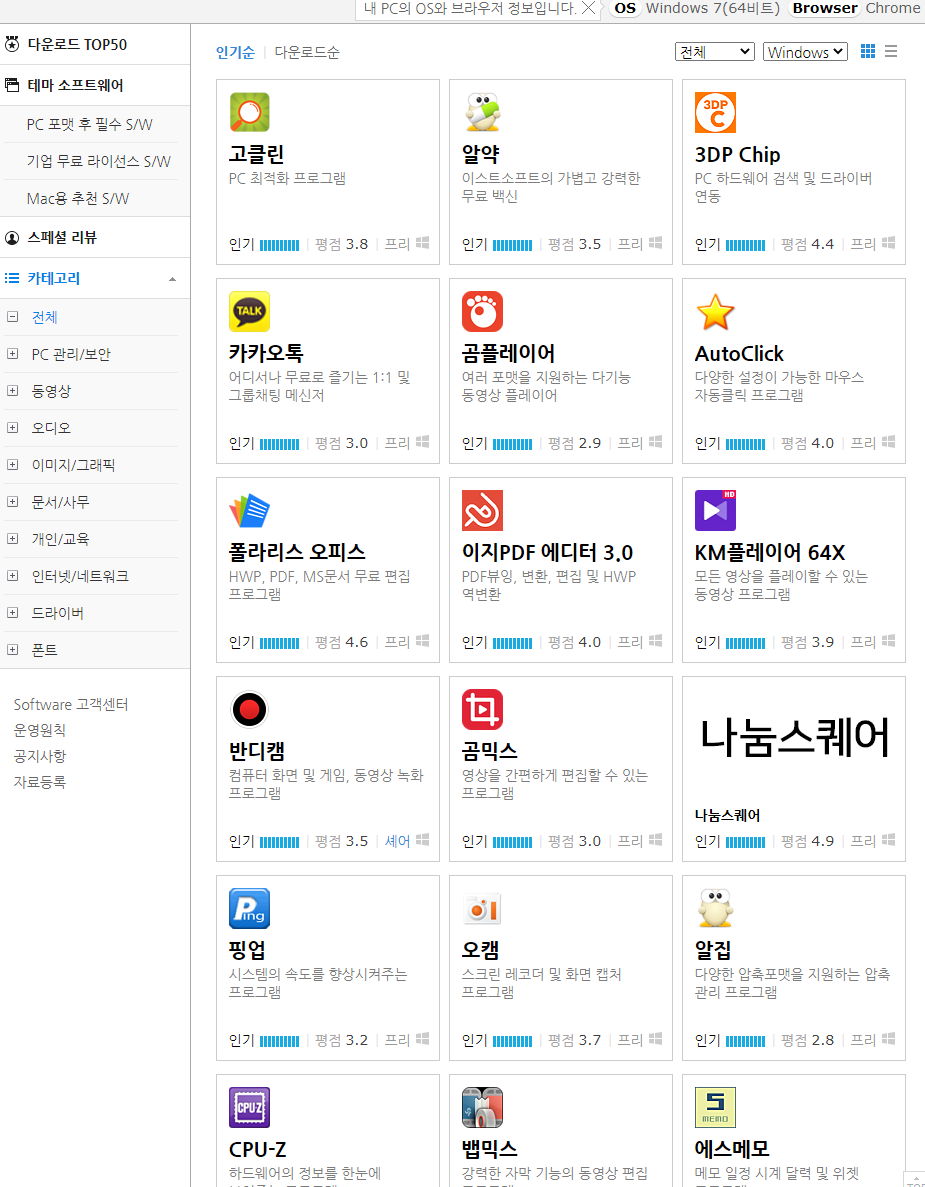Close the PC OS info banner
Screen dimensions: 925x1187
588,8
